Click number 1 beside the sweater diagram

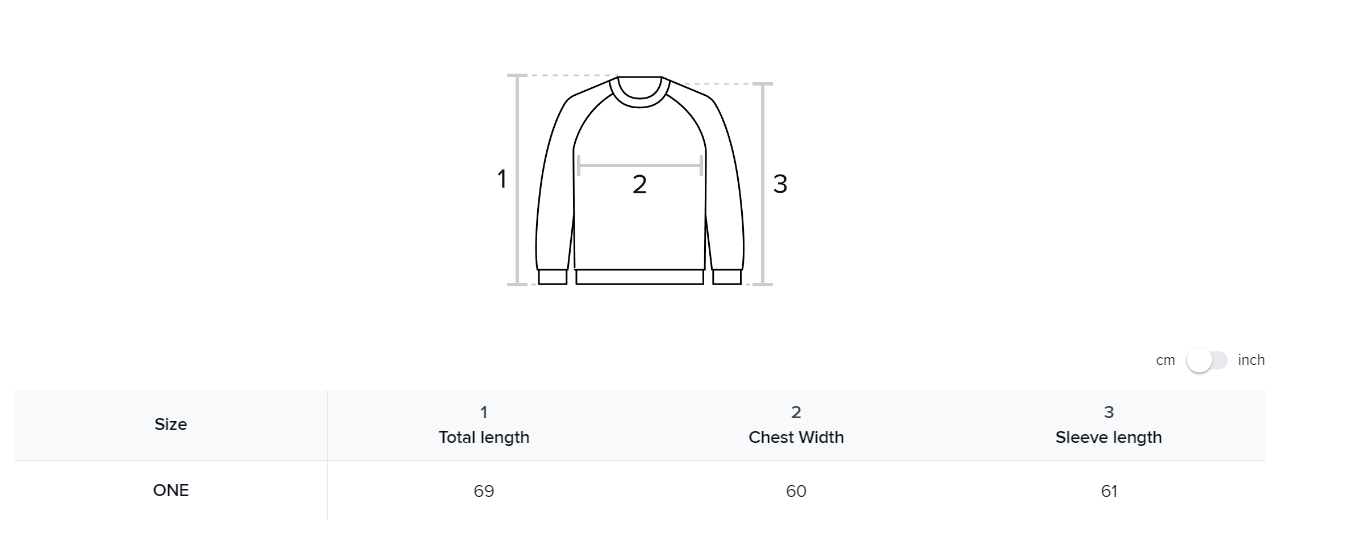pos(502,180)
